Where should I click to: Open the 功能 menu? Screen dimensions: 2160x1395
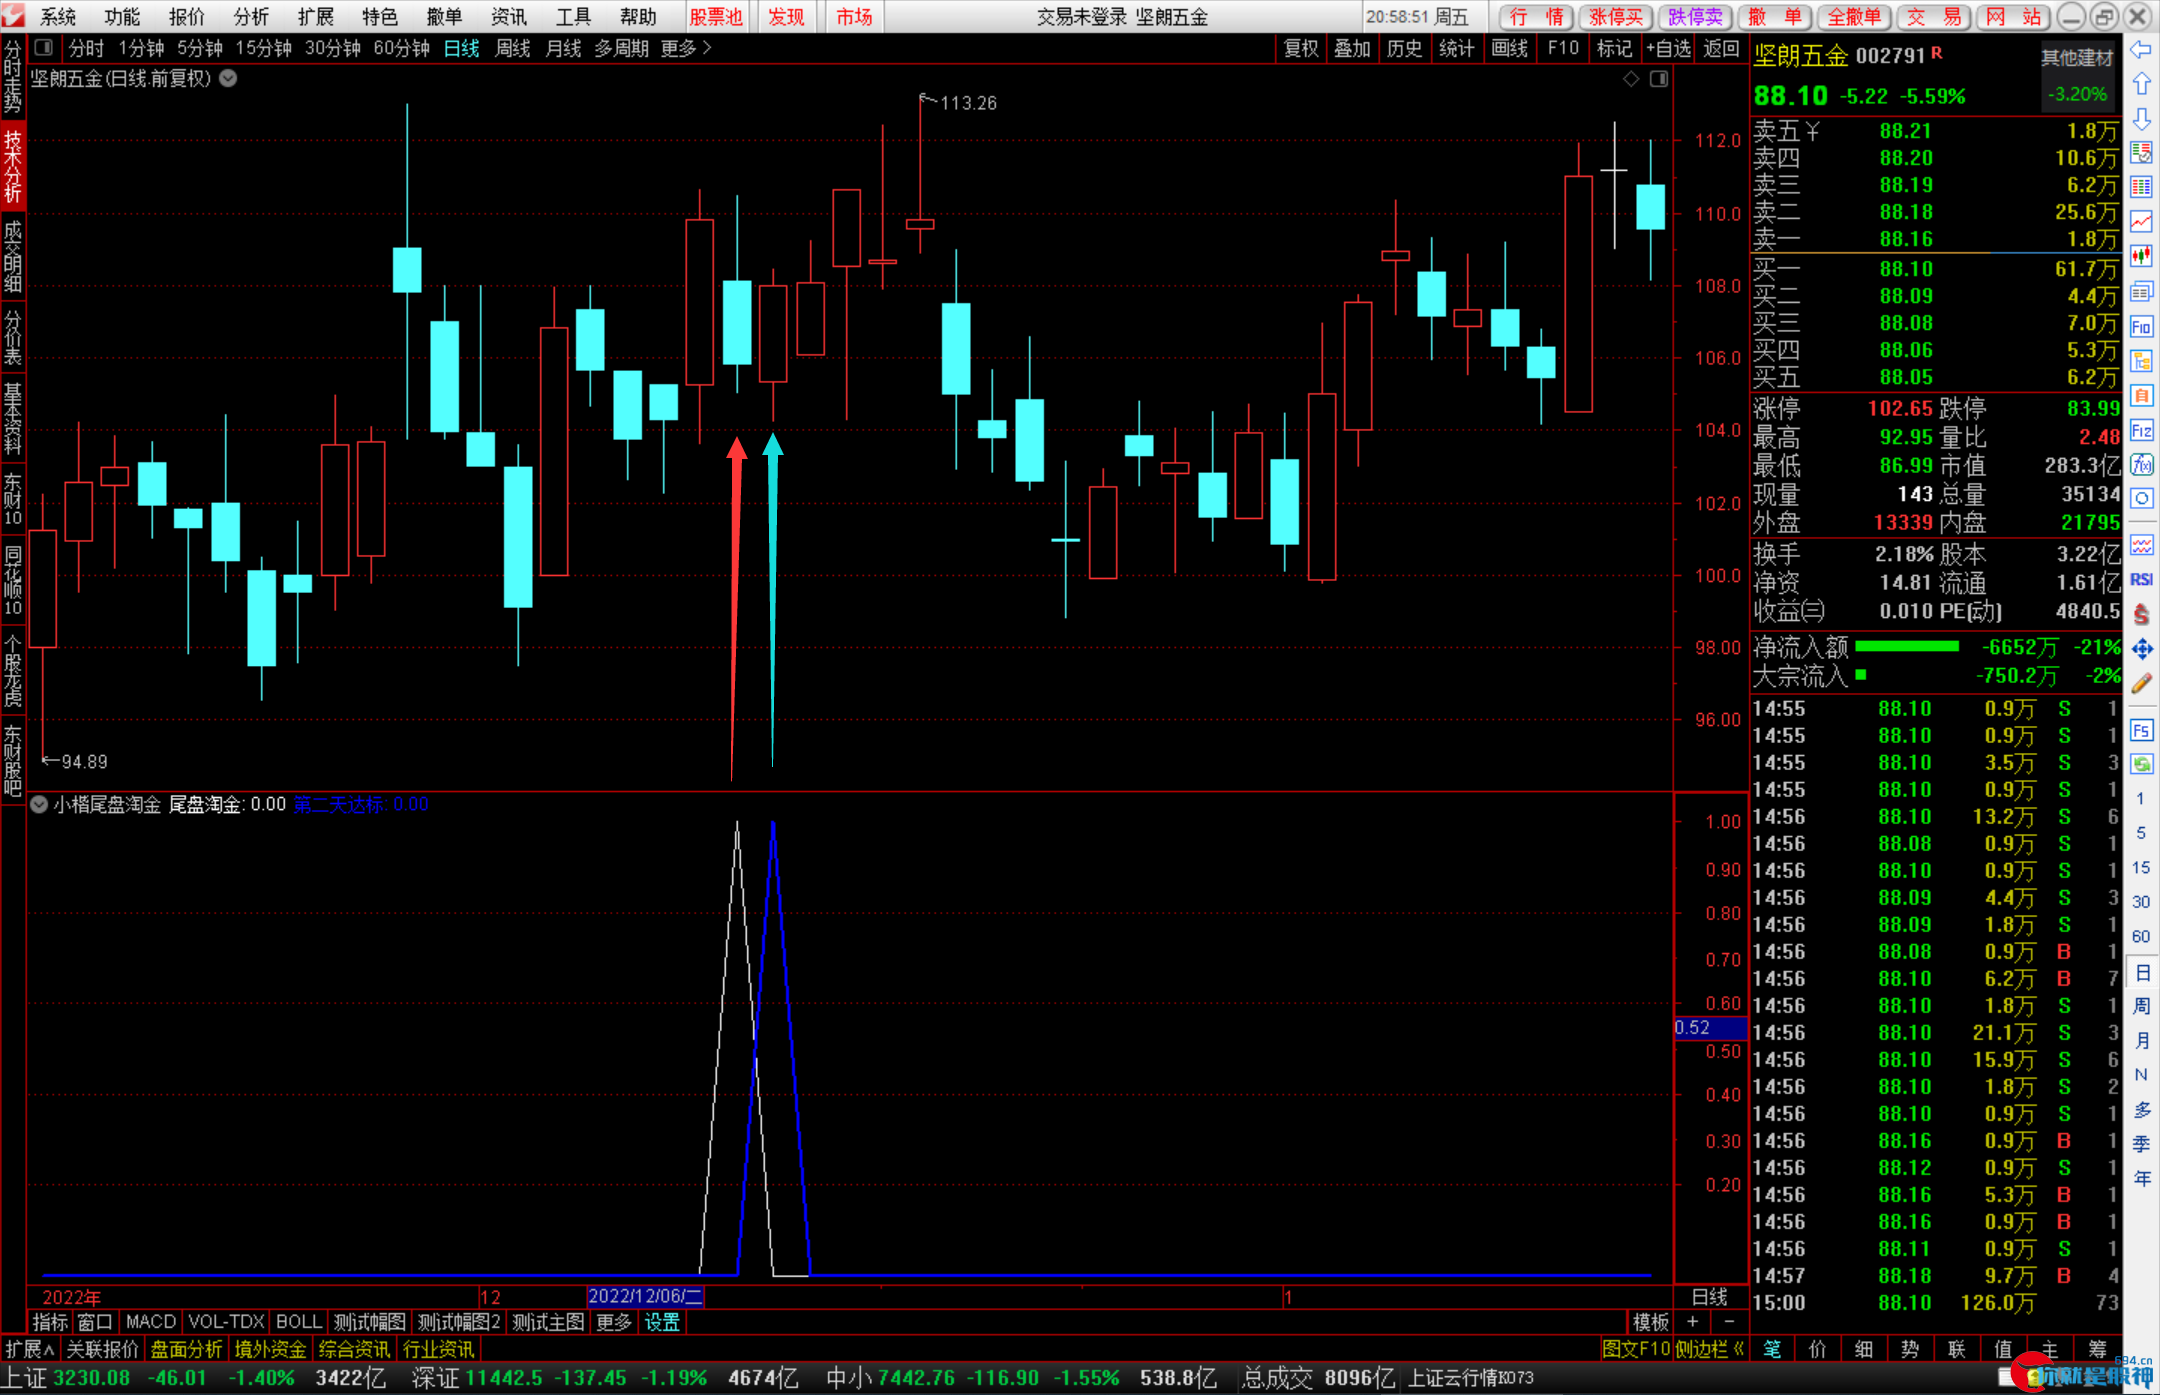(x=122, y=17)
